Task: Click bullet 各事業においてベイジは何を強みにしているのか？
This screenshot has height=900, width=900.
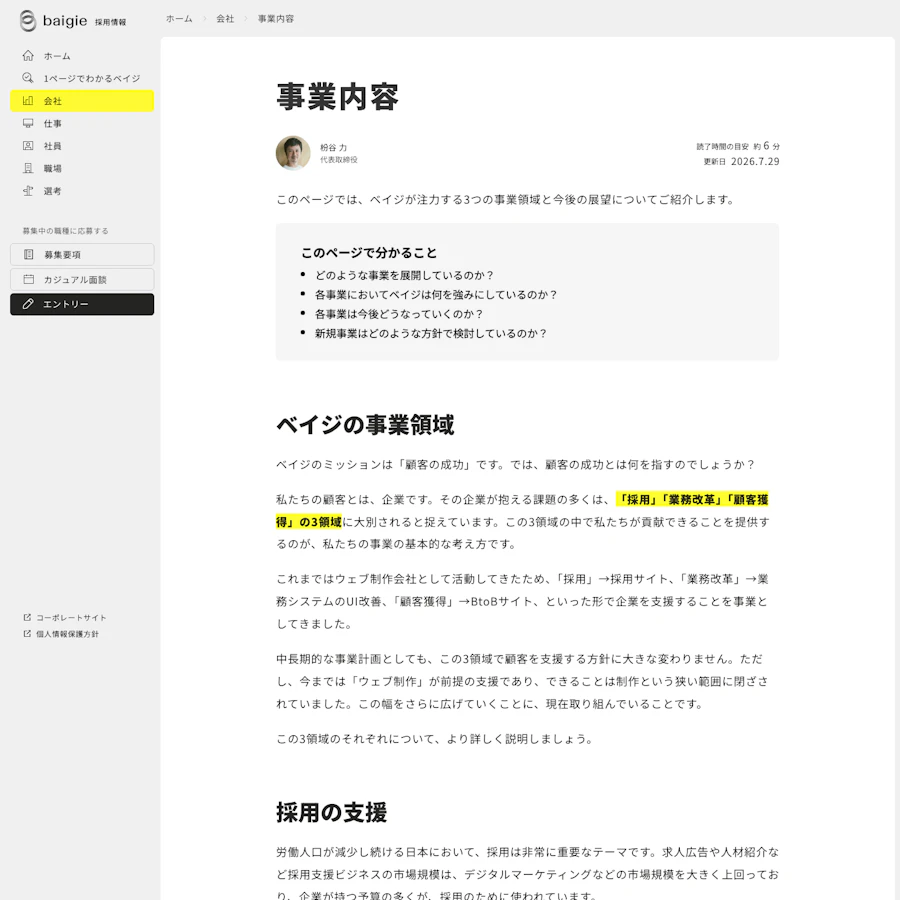Action: pyautogui.click(x=436, y=294)
